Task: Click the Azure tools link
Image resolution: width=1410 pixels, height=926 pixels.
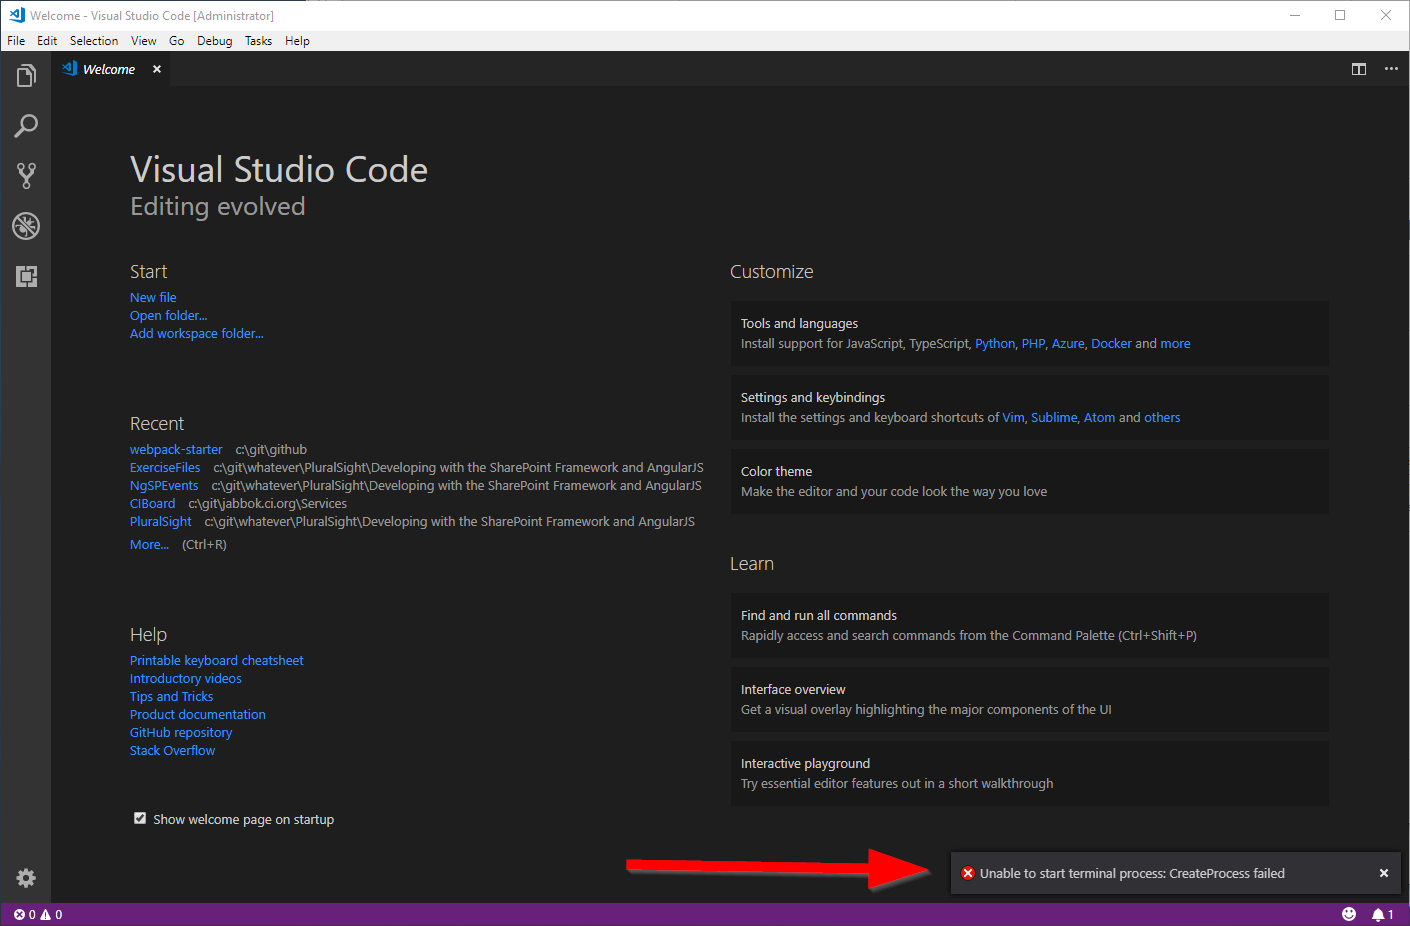Action: point(1067,343)
